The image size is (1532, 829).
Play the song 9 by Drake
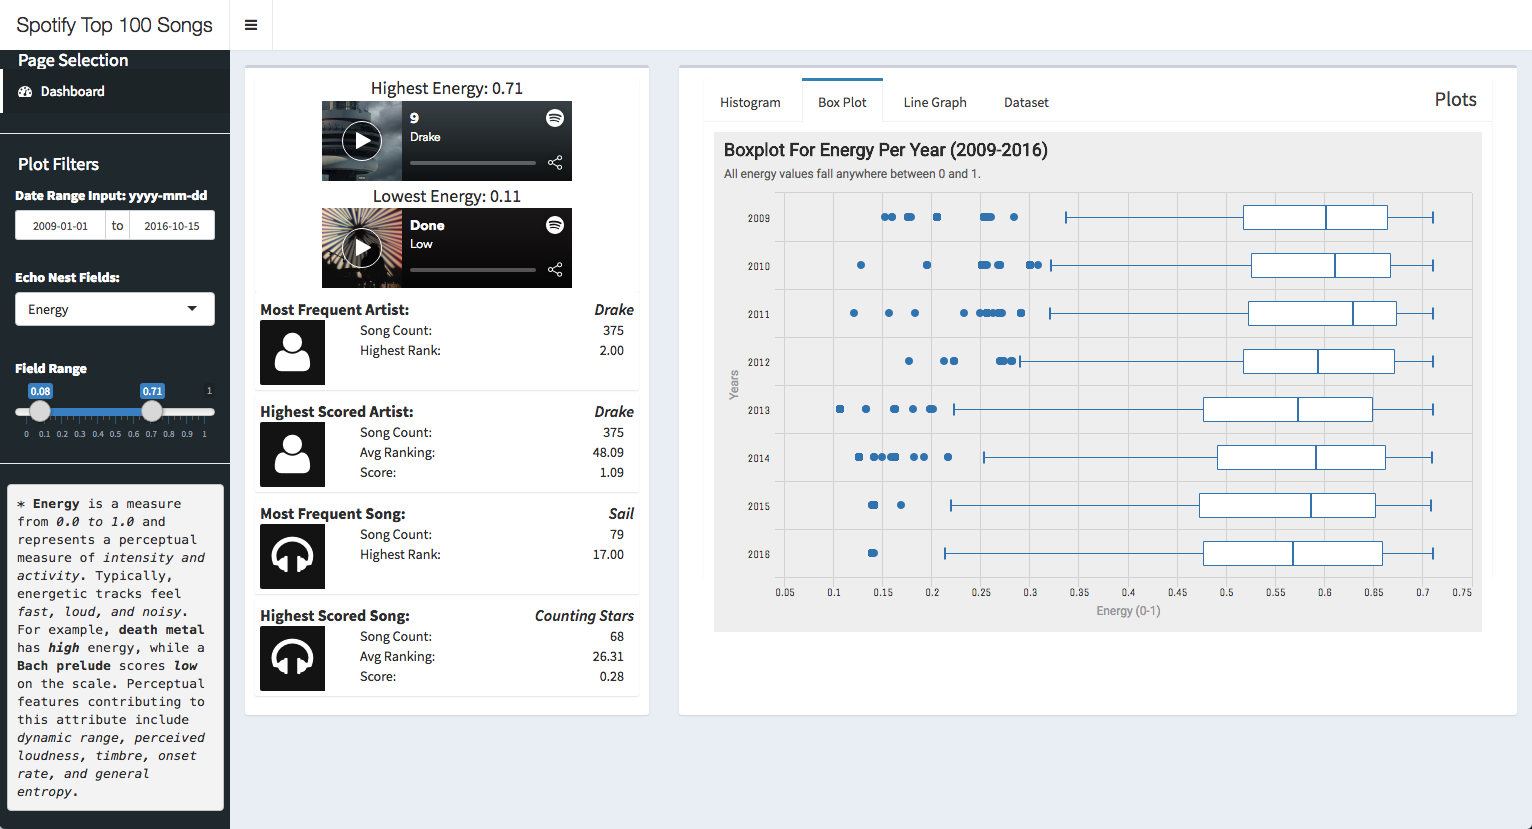coord(361,141)
